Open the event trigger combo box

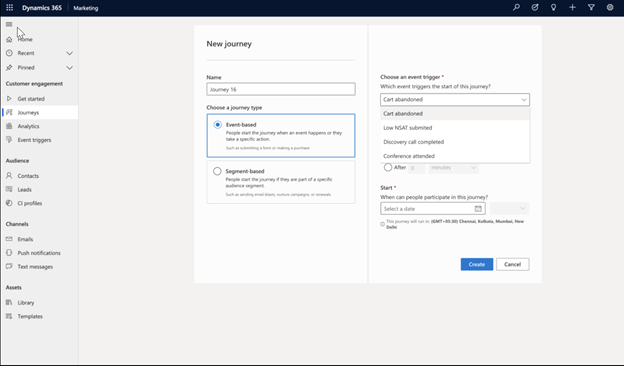[x=455, y=99]
